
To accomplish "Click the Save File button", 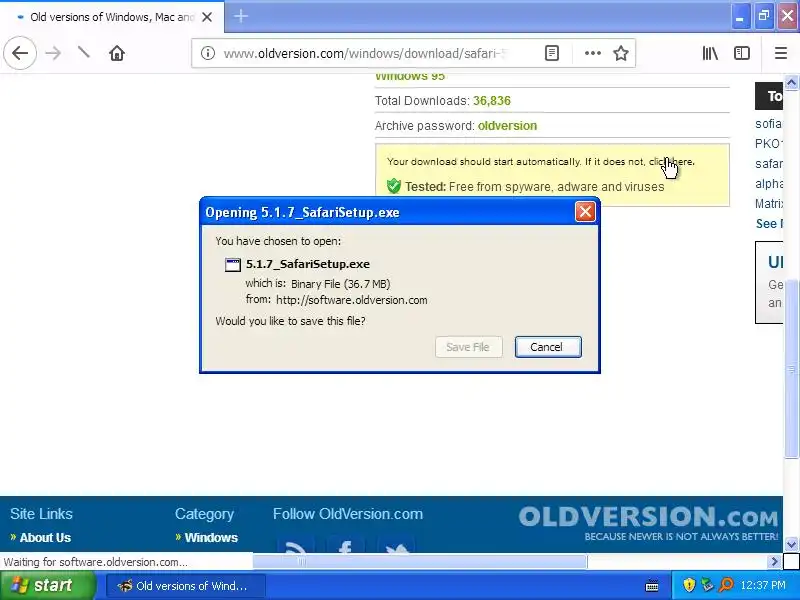I will point(468,347).
